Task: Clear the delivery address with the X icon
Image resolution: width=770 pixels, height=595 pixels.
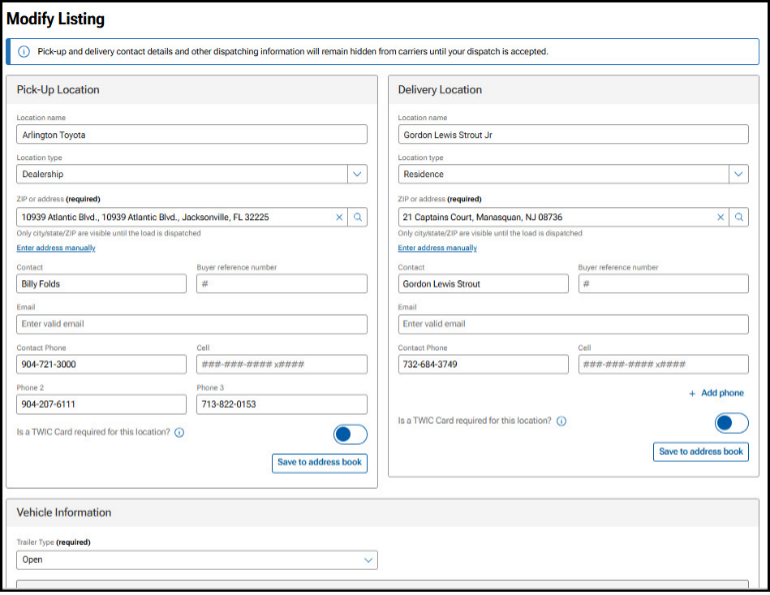Action: 720,217
